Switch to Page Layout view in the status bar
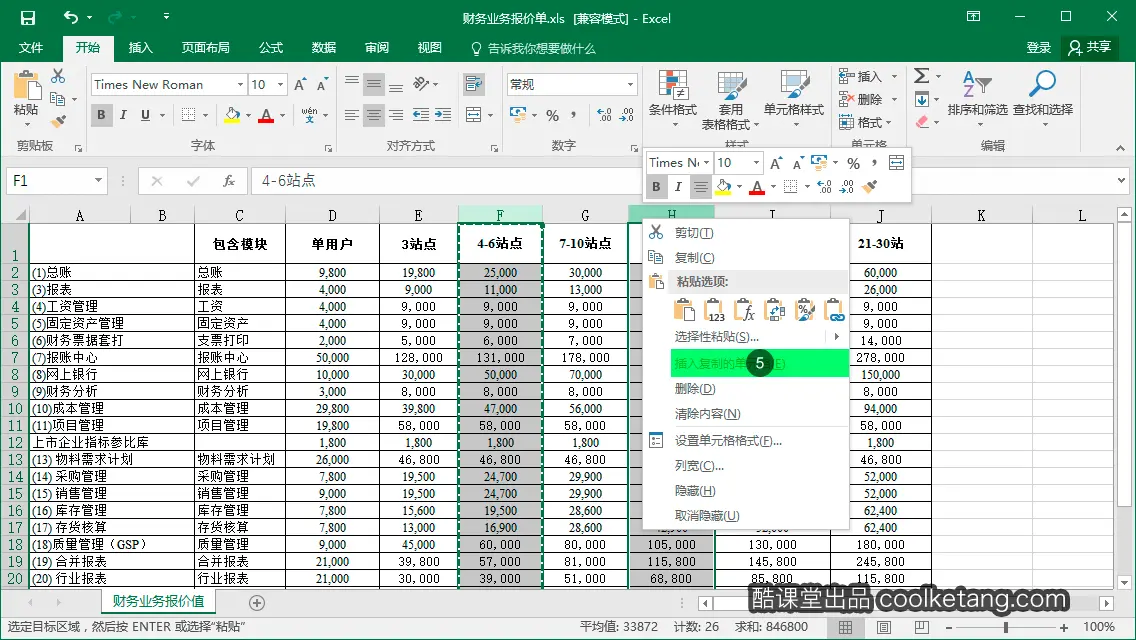Screen dimensions: 1136x640 coord(884,627)
